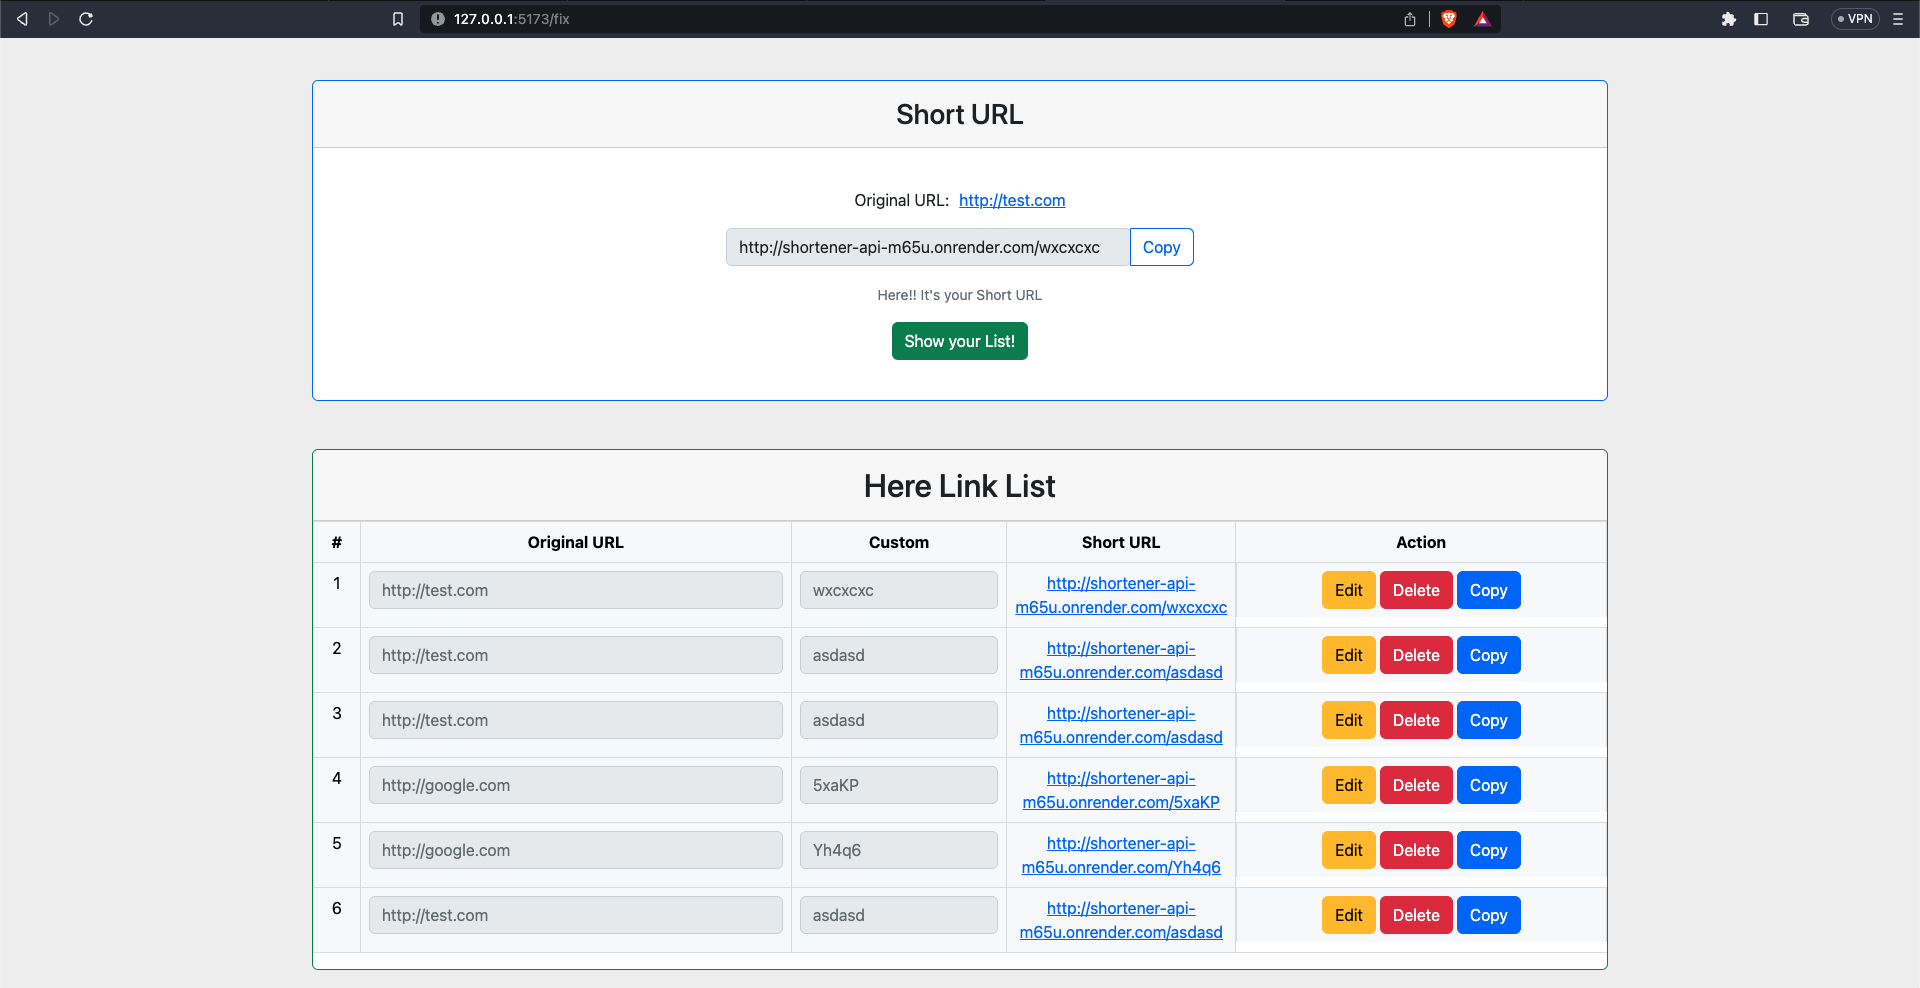Click the Brave Rewards triangle icon
The height and width of the screenshot is (988, 1920).
pos(1482,18)
